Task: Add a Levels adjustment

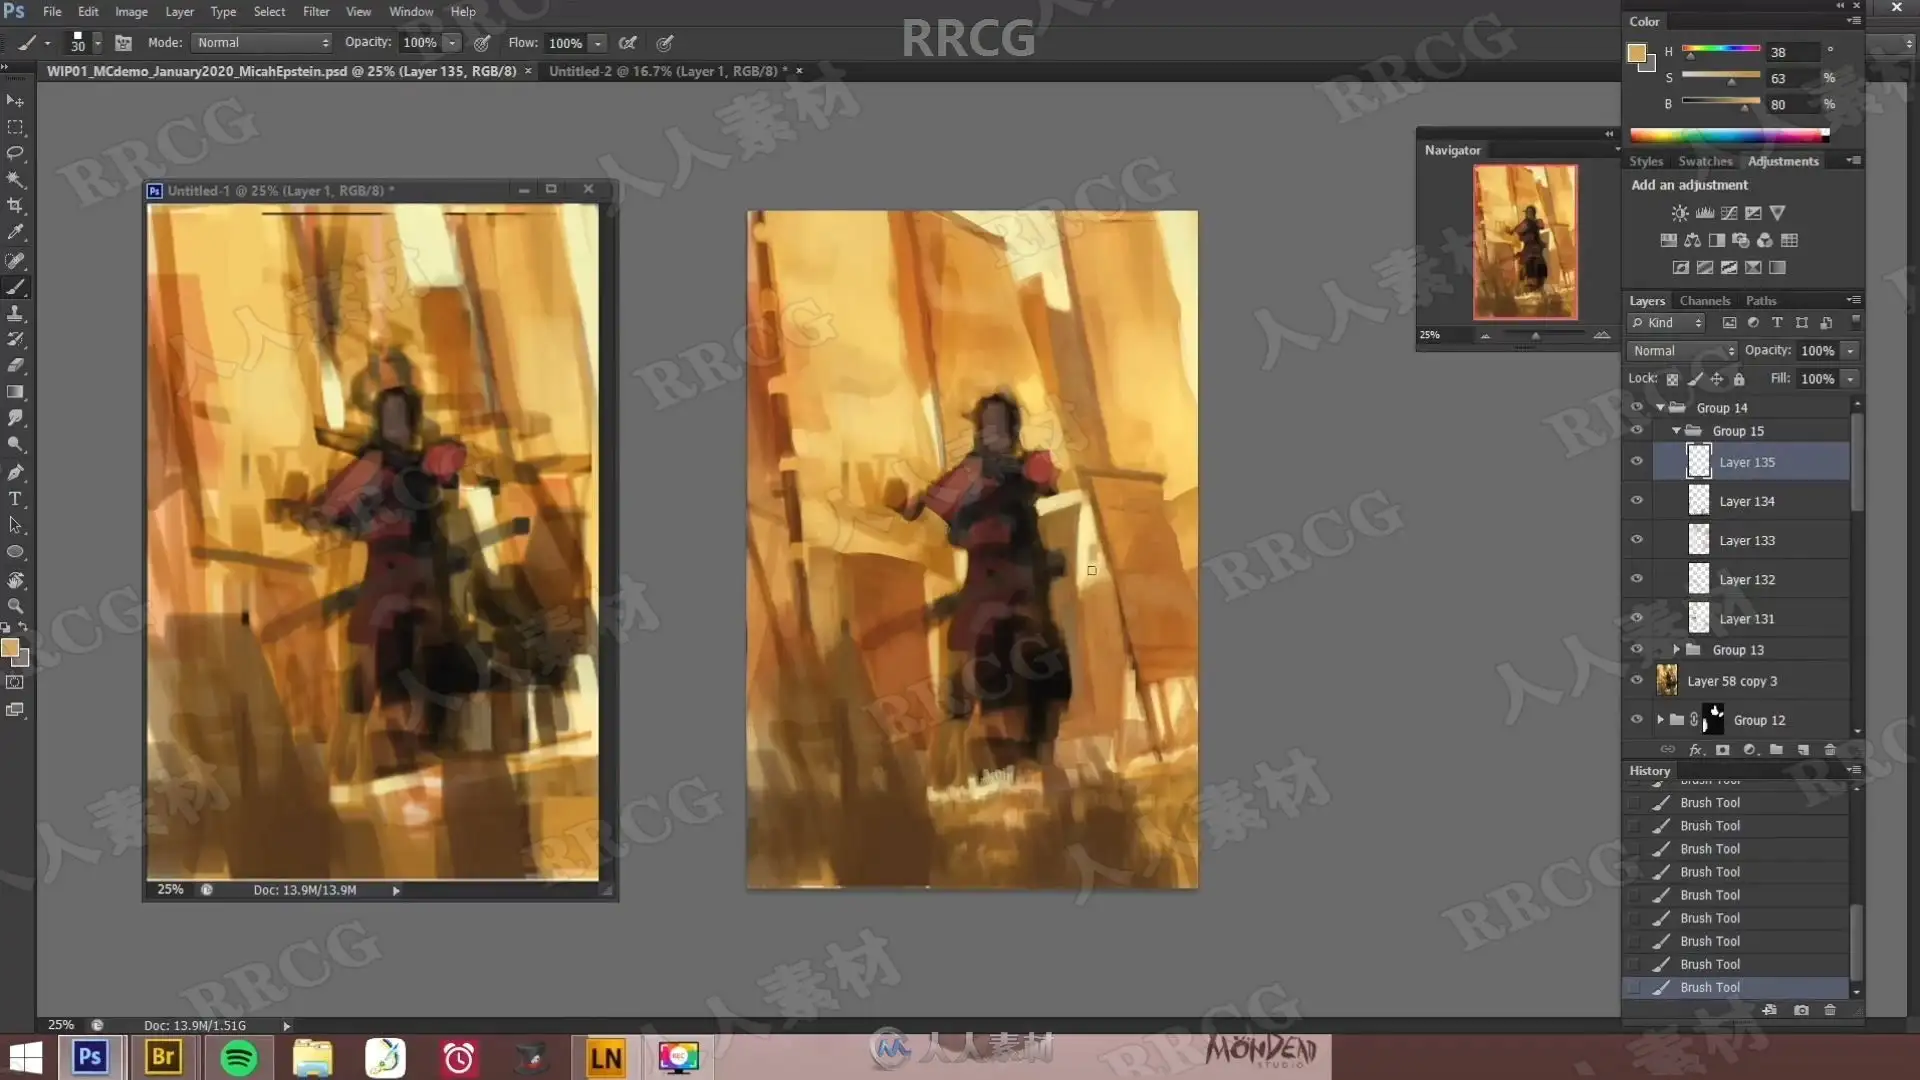Action: [x=1704, y=213]
